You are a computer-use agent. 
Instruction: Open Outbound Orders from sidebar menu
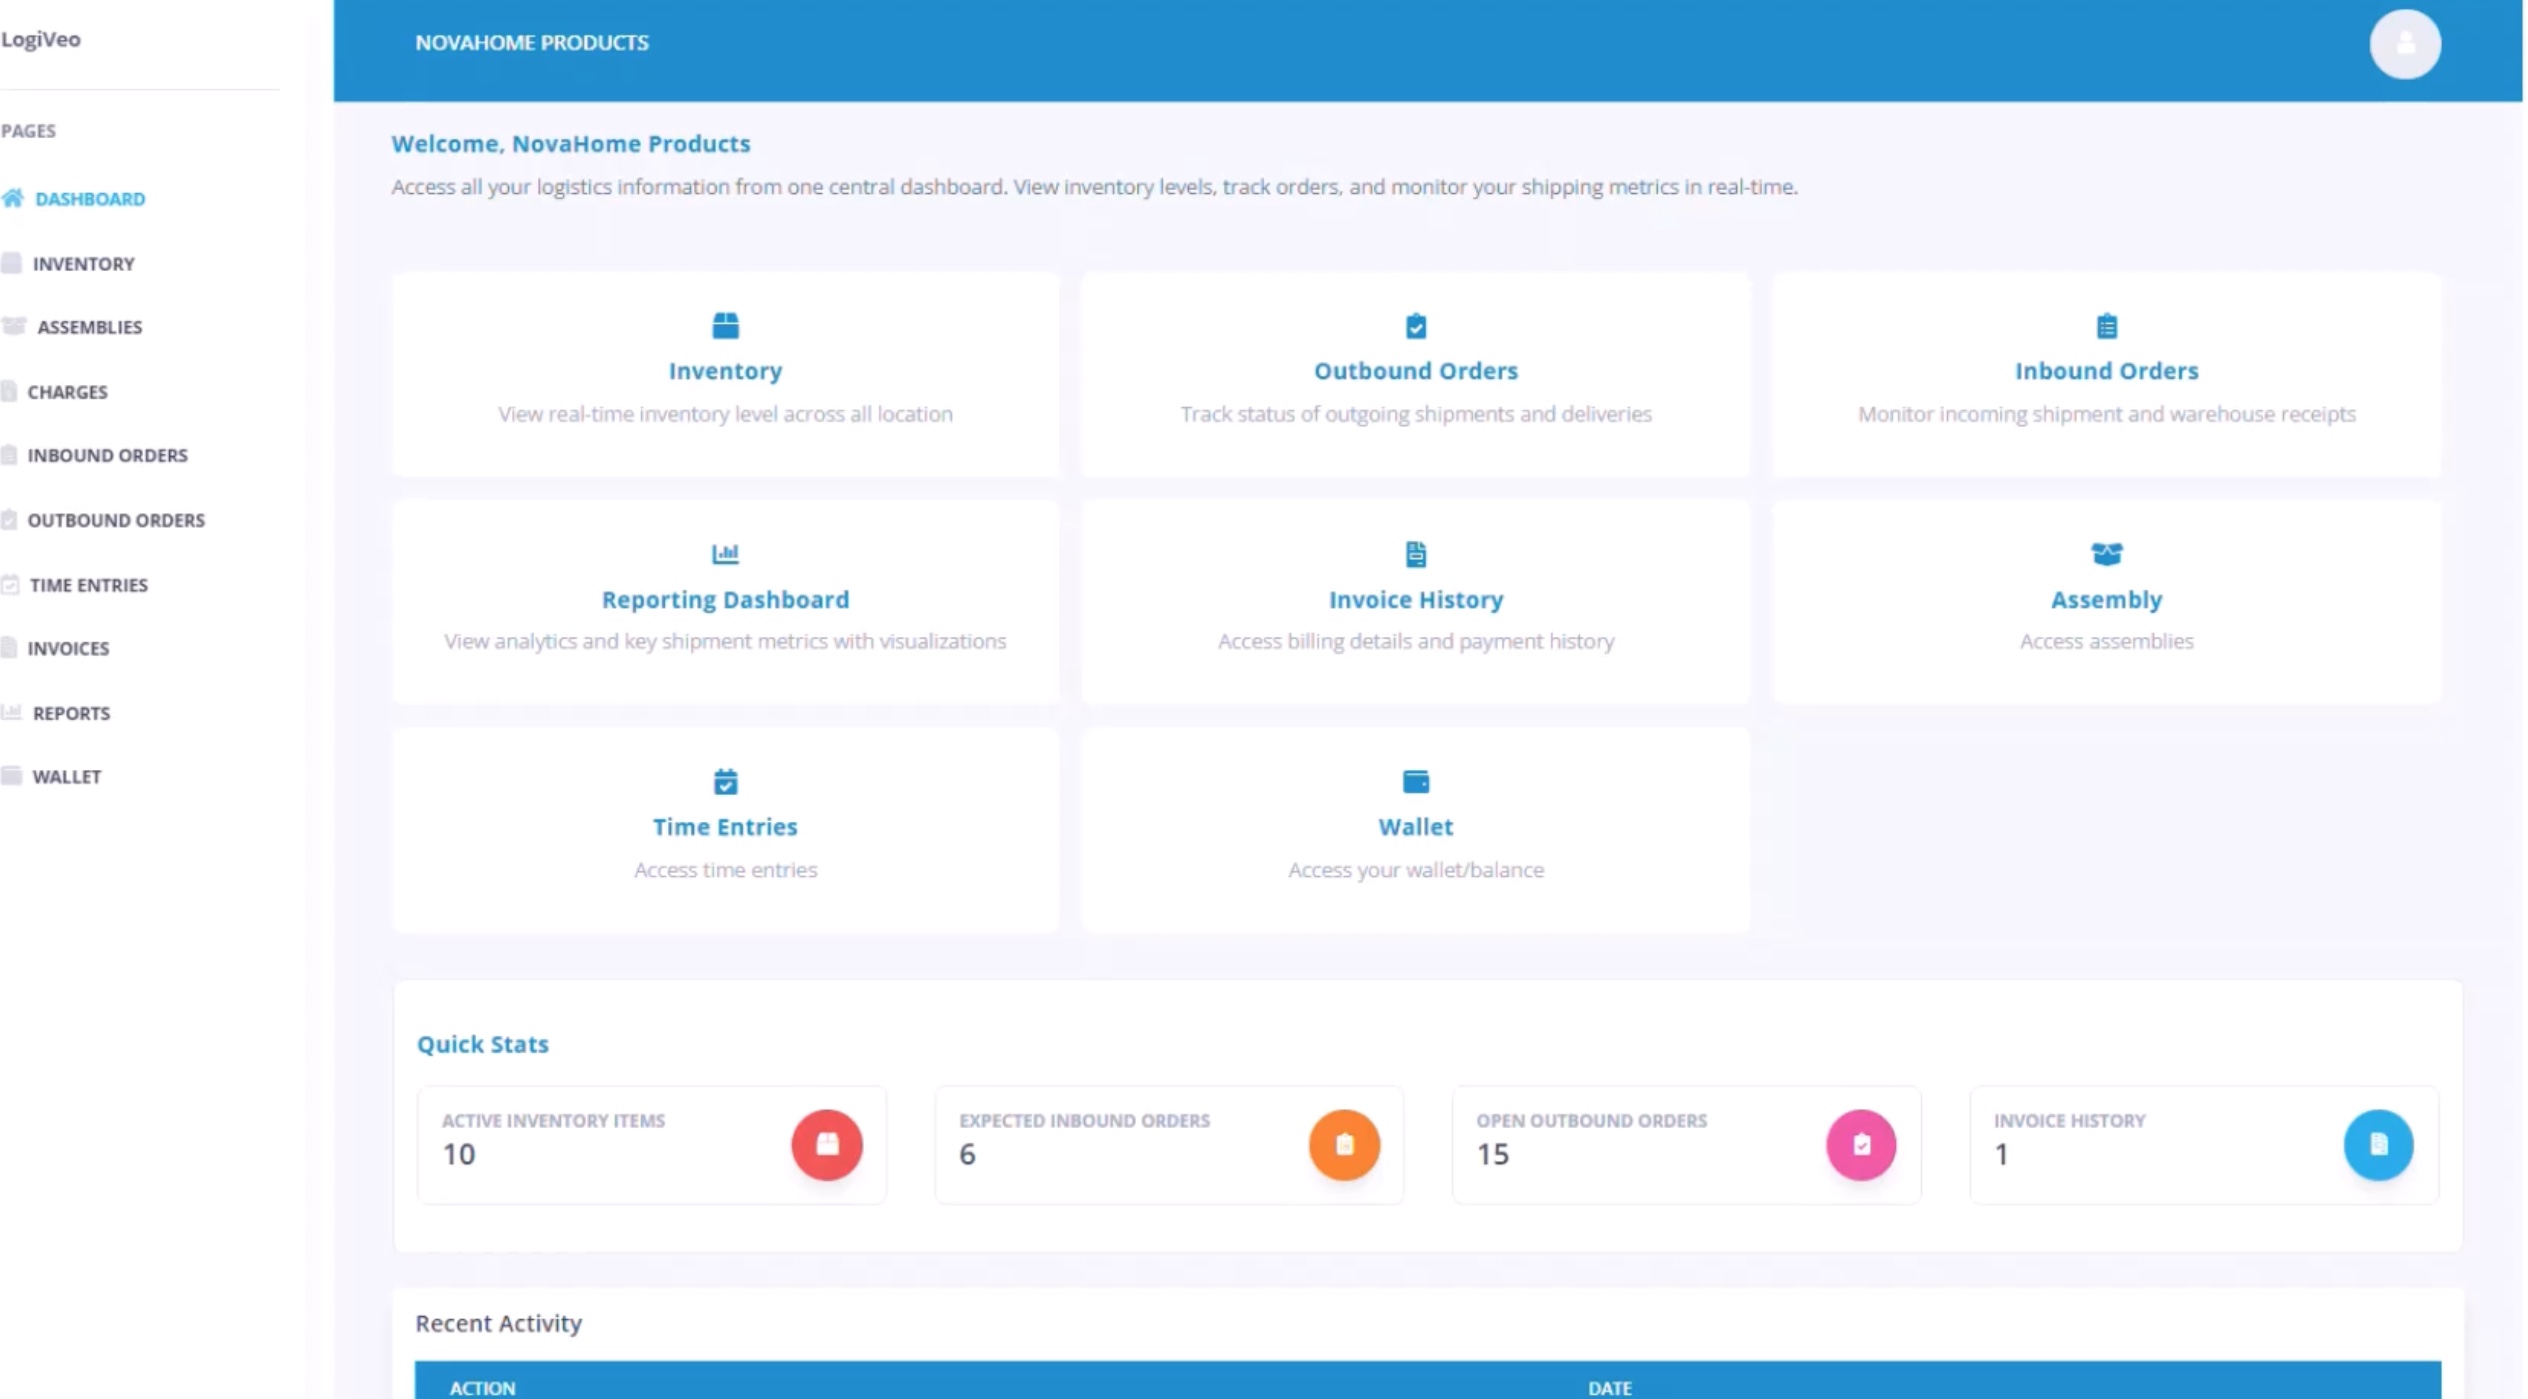[x=116, y=520]
